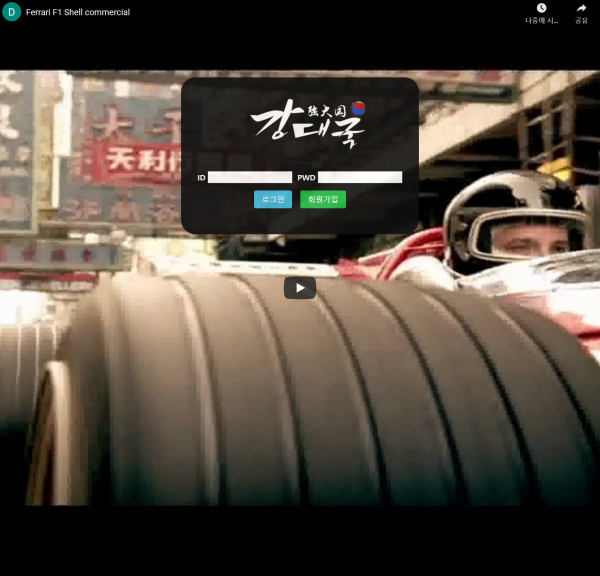Focus the PWD password input field
600x576 pixels.
[x=360, y=177]
